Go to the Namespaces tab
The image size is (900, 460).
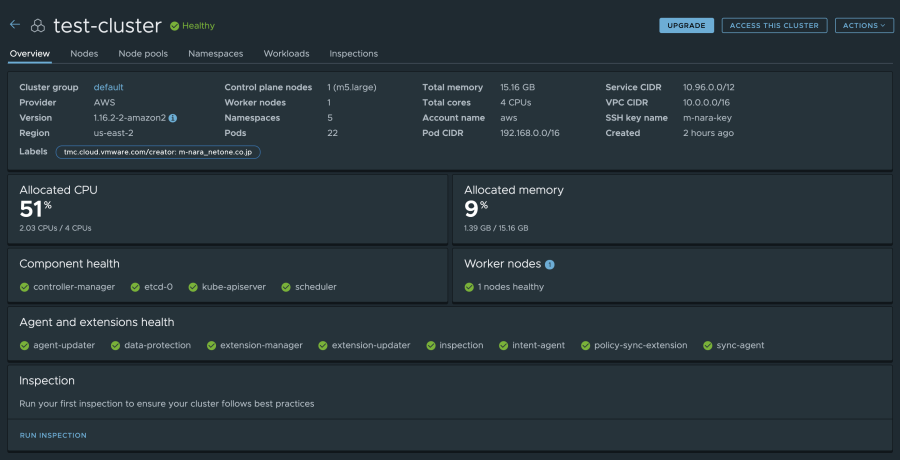[x=216, y=53]
